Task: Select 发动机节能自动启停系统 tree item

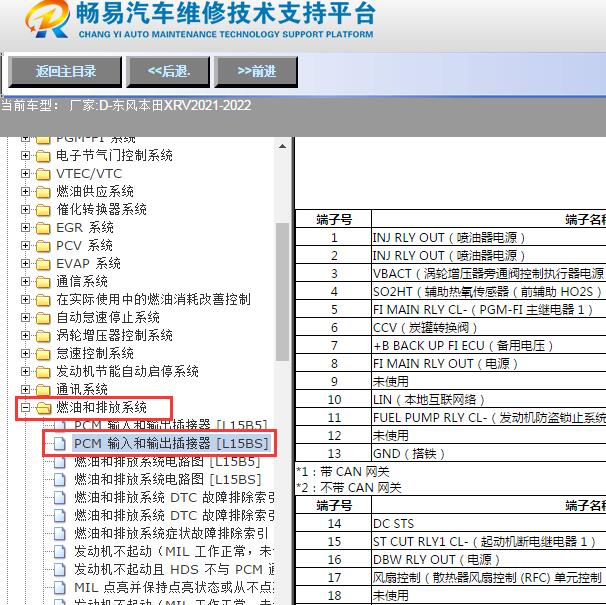Action: [127, 372]
